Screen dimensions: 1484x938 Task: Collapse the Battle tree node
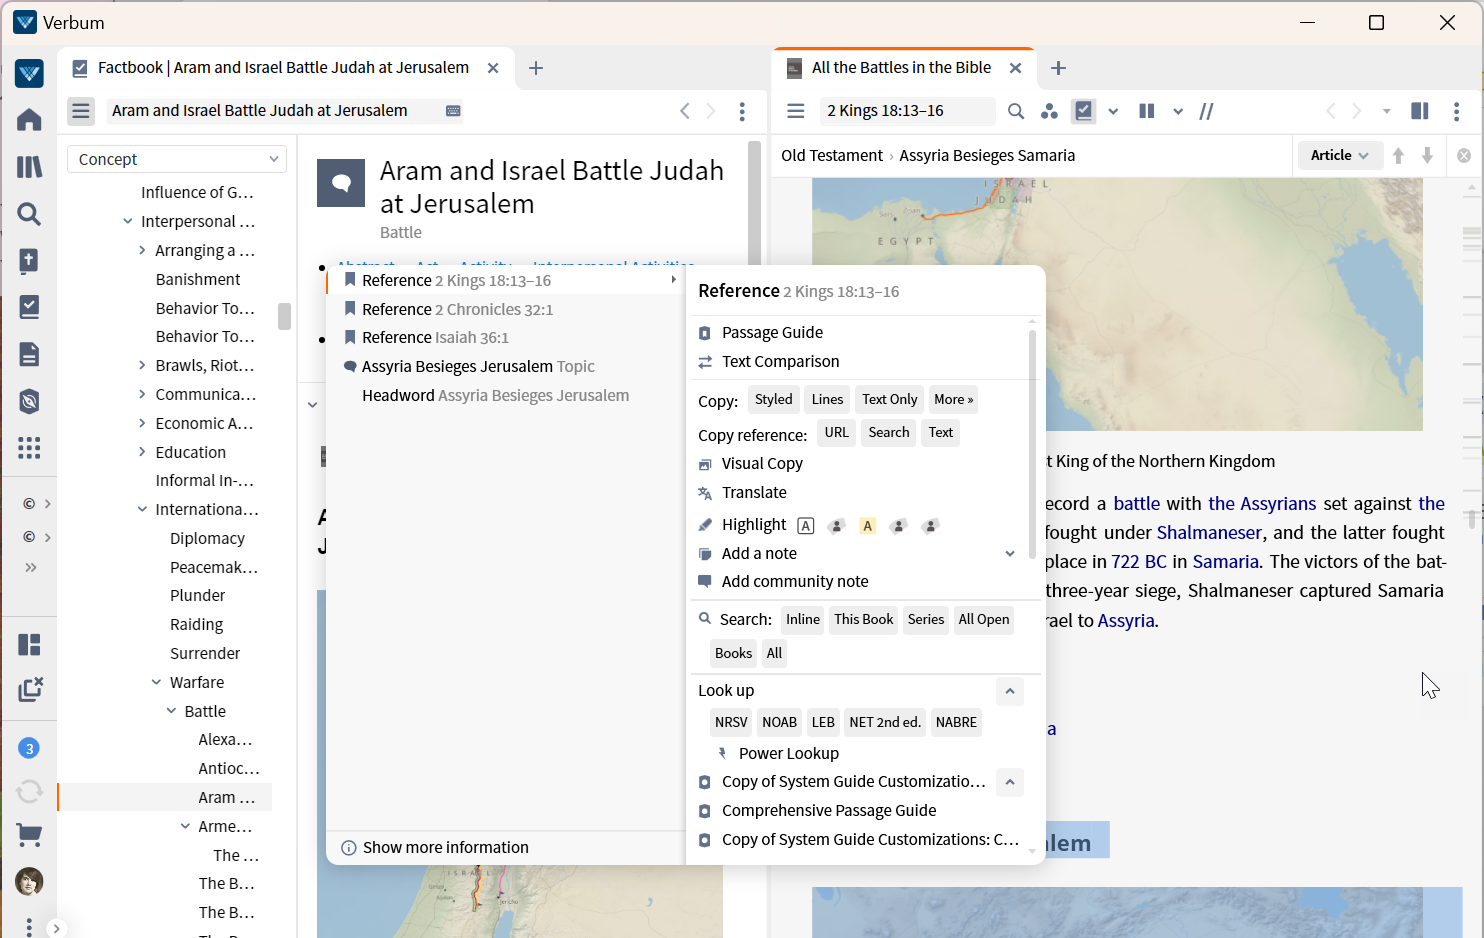[x=171, y=712]
